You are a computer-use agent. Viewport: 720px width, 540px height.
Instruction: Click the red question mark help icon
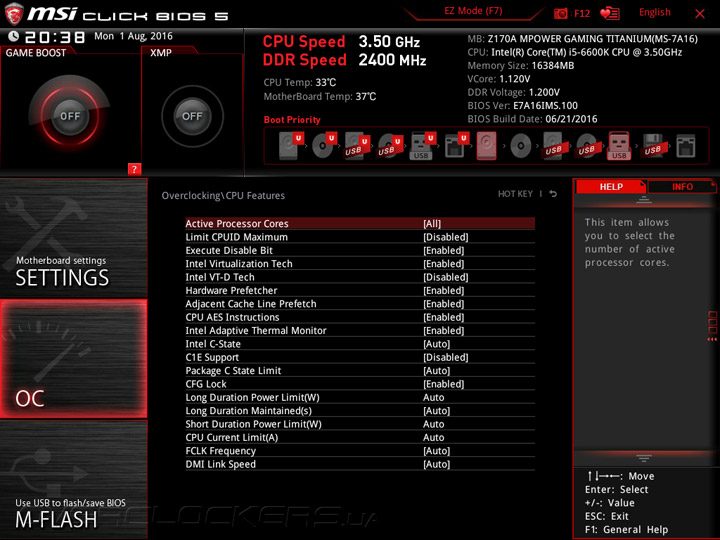134,169
